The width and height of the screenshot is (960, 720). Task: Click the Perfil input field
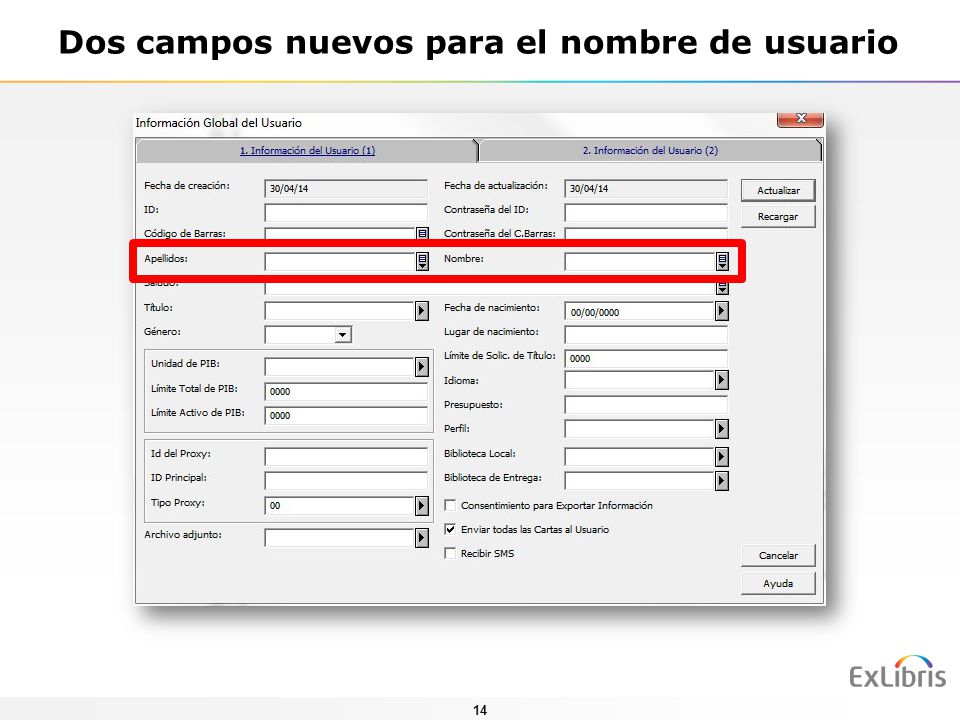640,429
